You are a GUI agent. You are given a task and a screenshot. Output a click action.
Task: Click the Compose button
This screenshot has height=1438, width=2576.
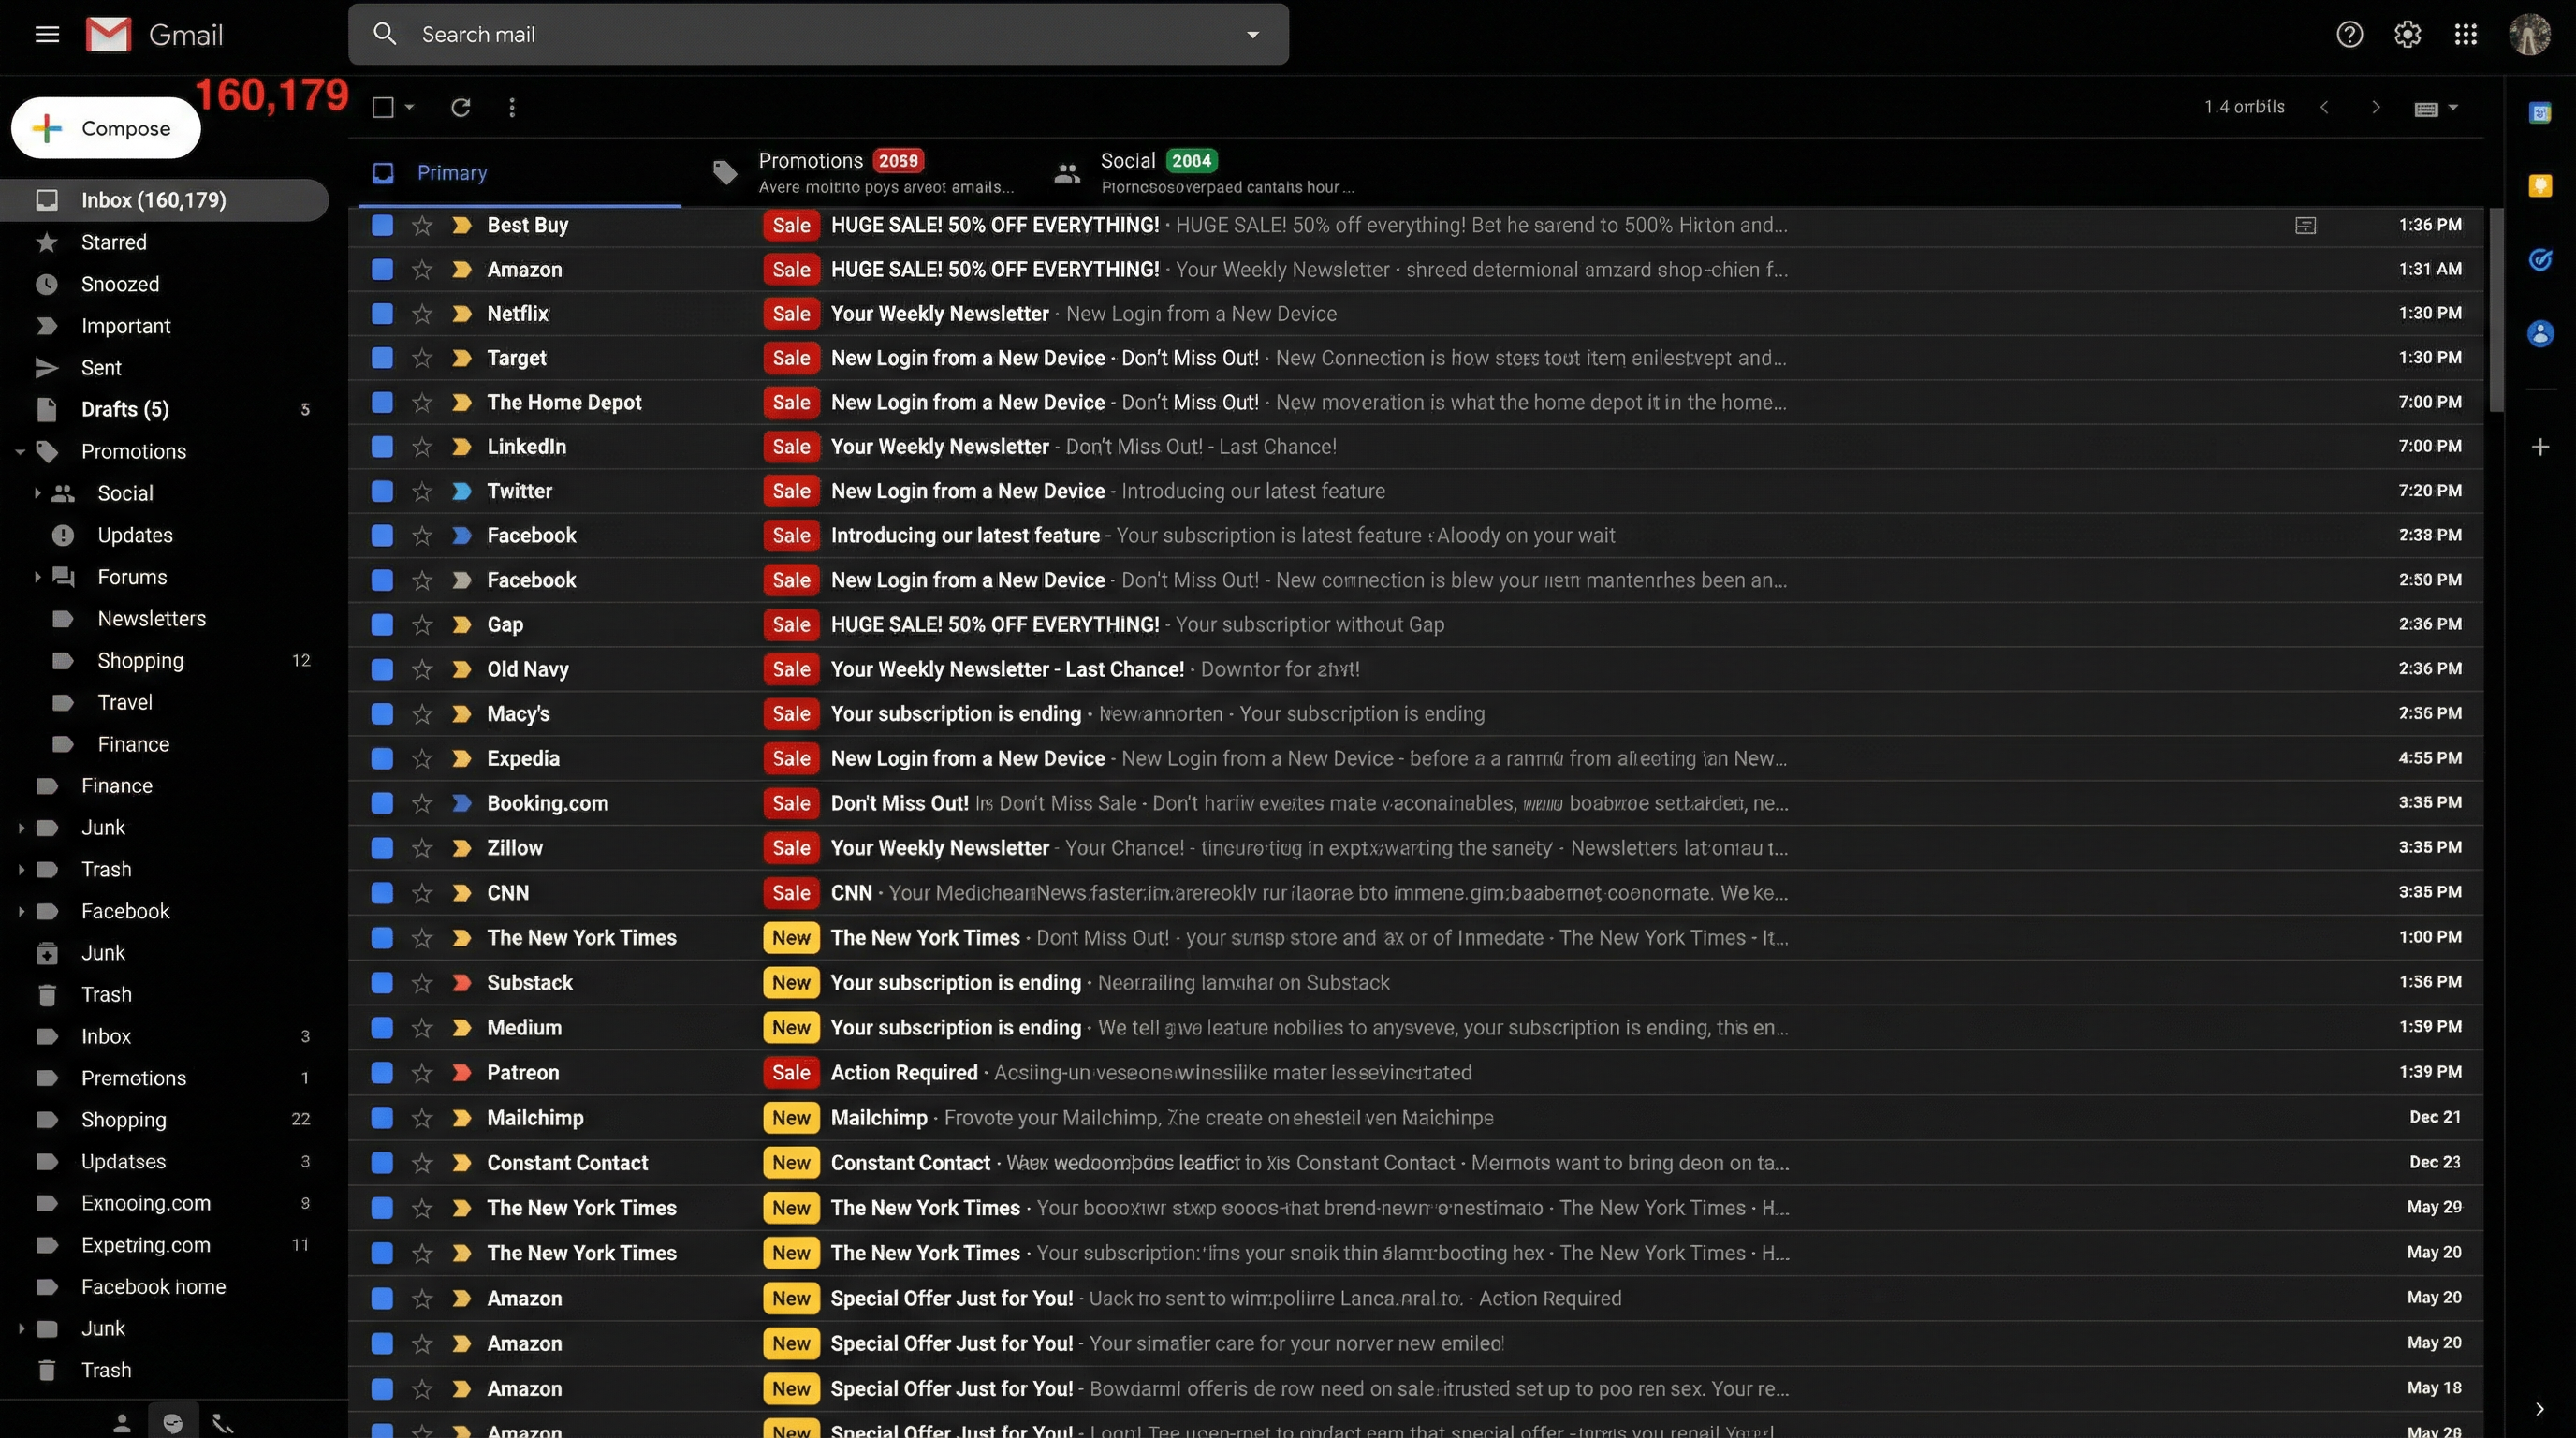click(x=105, y=127)
